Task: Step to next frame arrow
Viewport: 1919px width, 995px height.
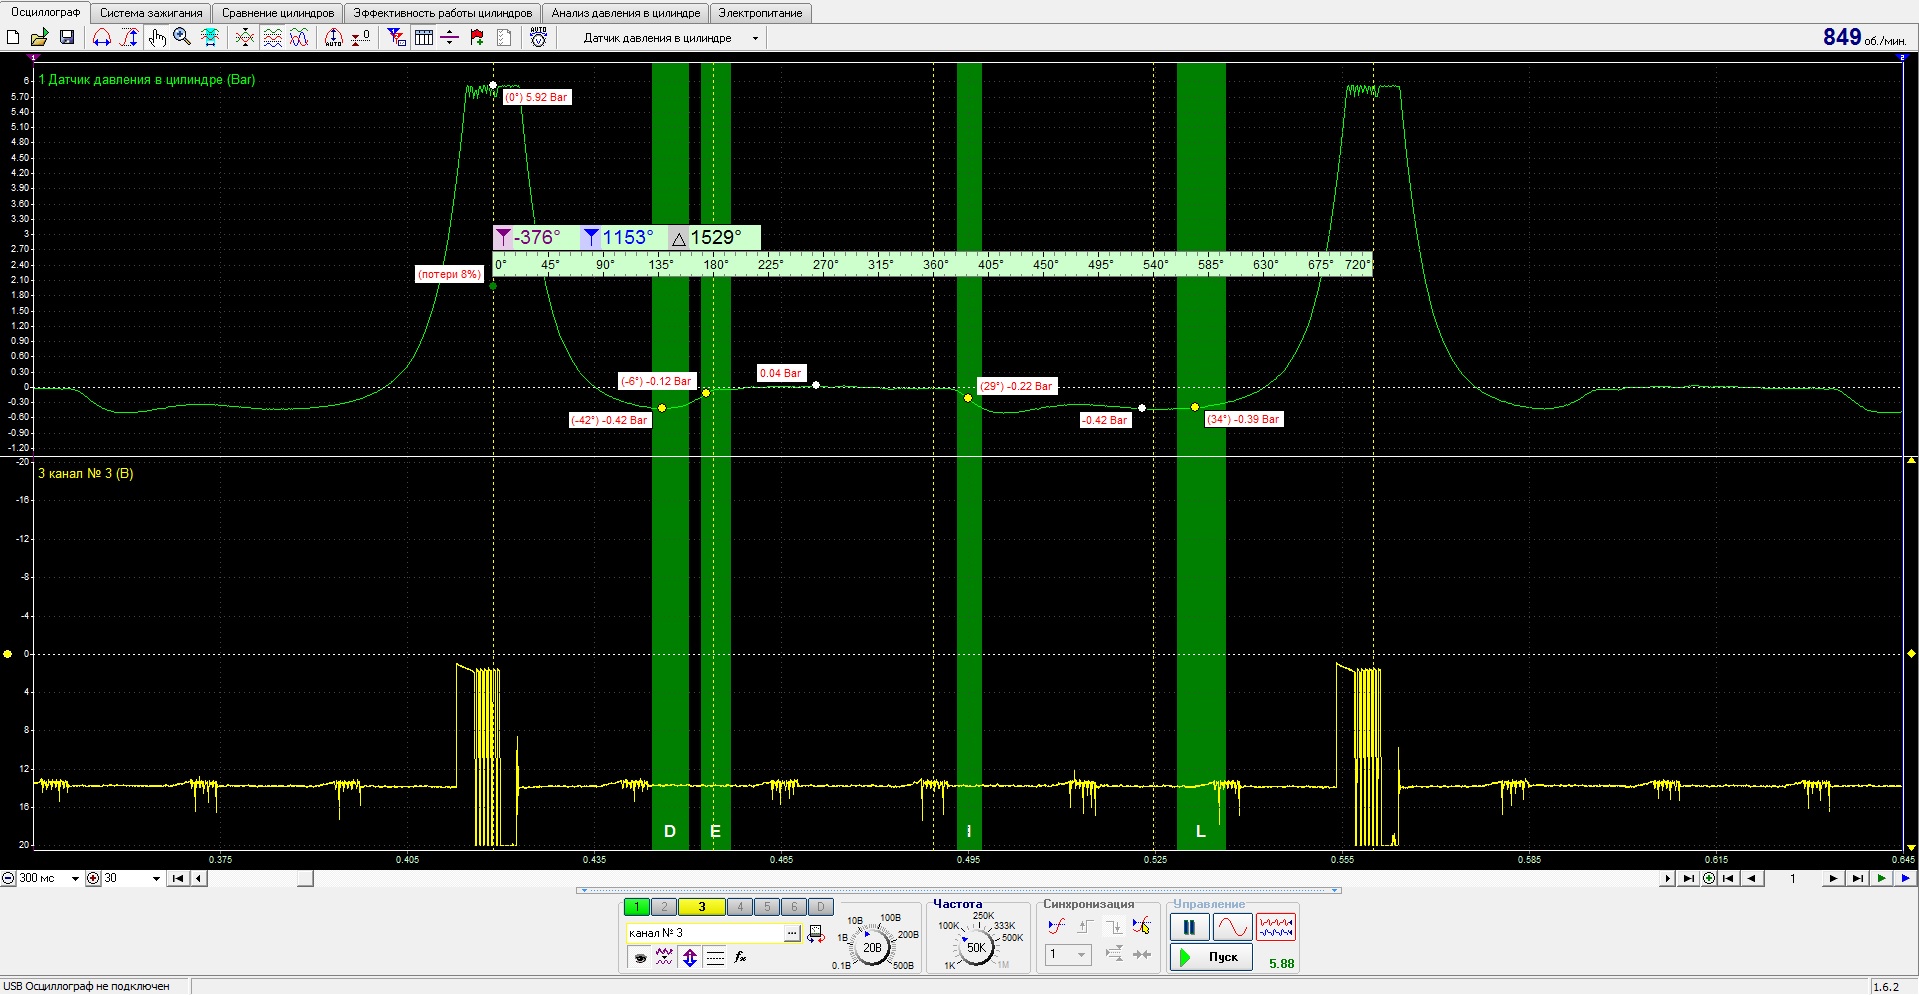Action: click(1833, 879)
